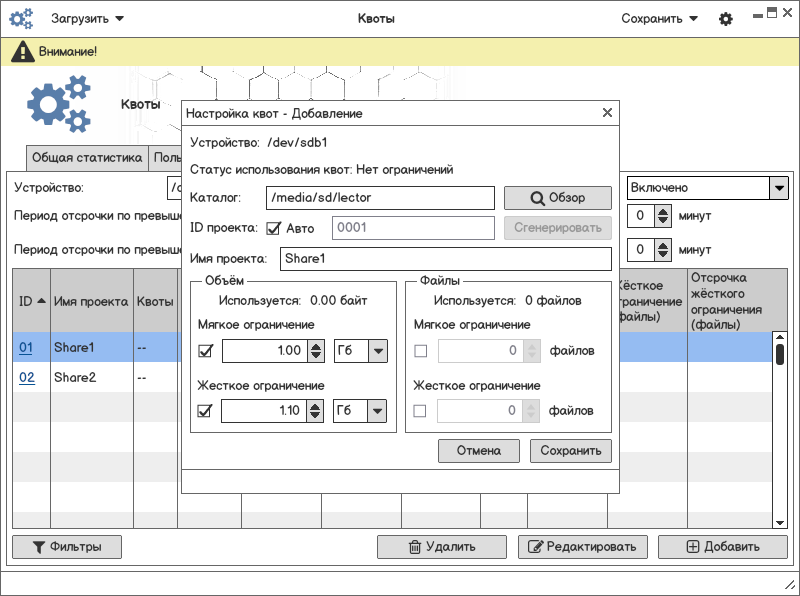Click the Имя проекта input field
The image size is (800, 596).
click(444, 259)
